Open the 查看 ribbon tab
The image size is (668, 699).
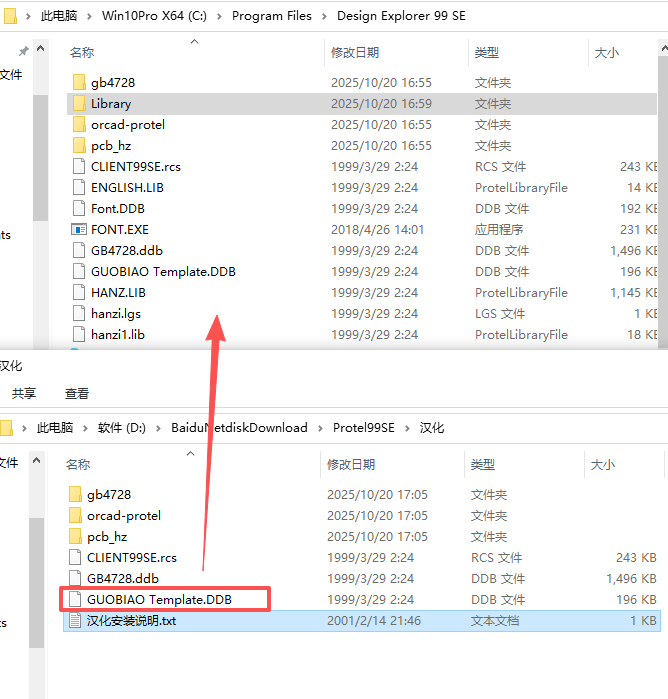point(77,393)
